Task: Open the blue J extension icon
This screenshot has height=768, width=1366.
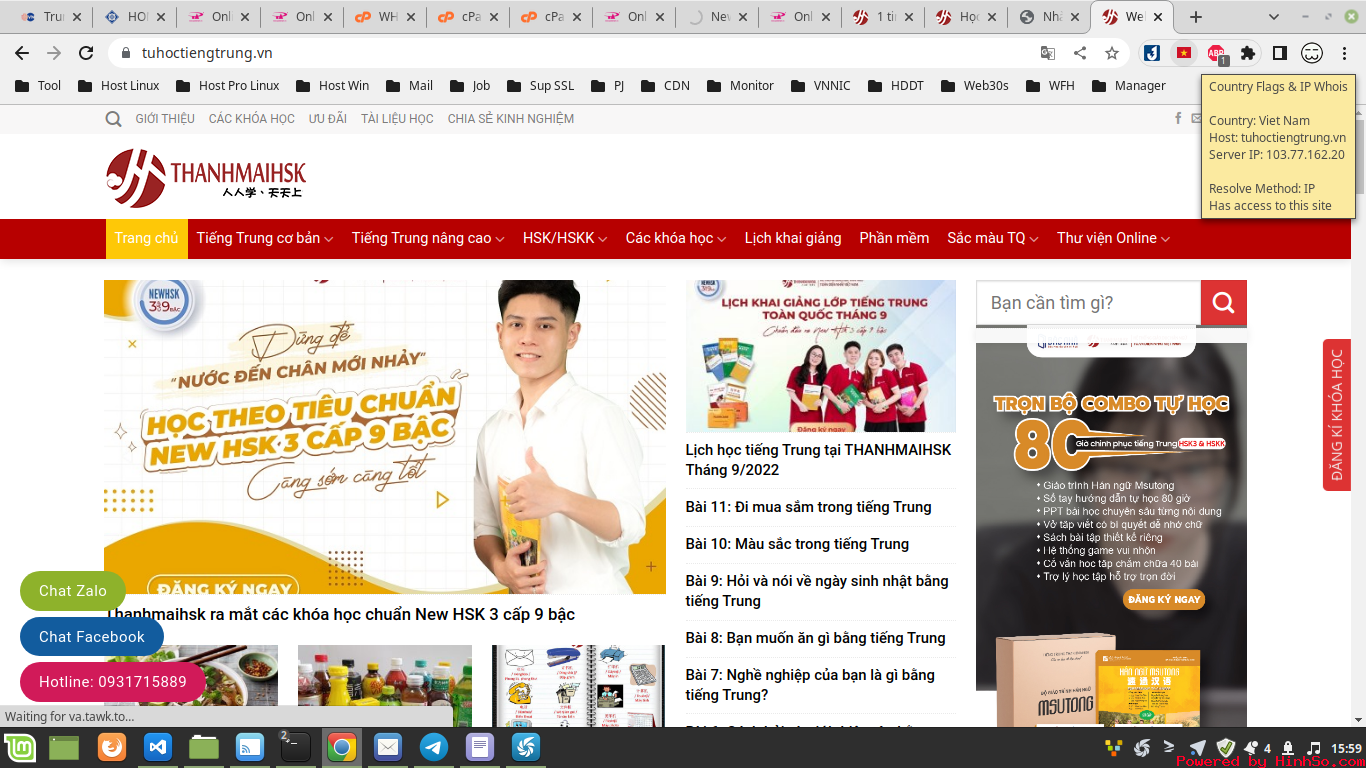Action: pyautogui.click(x=1152, y=53)
